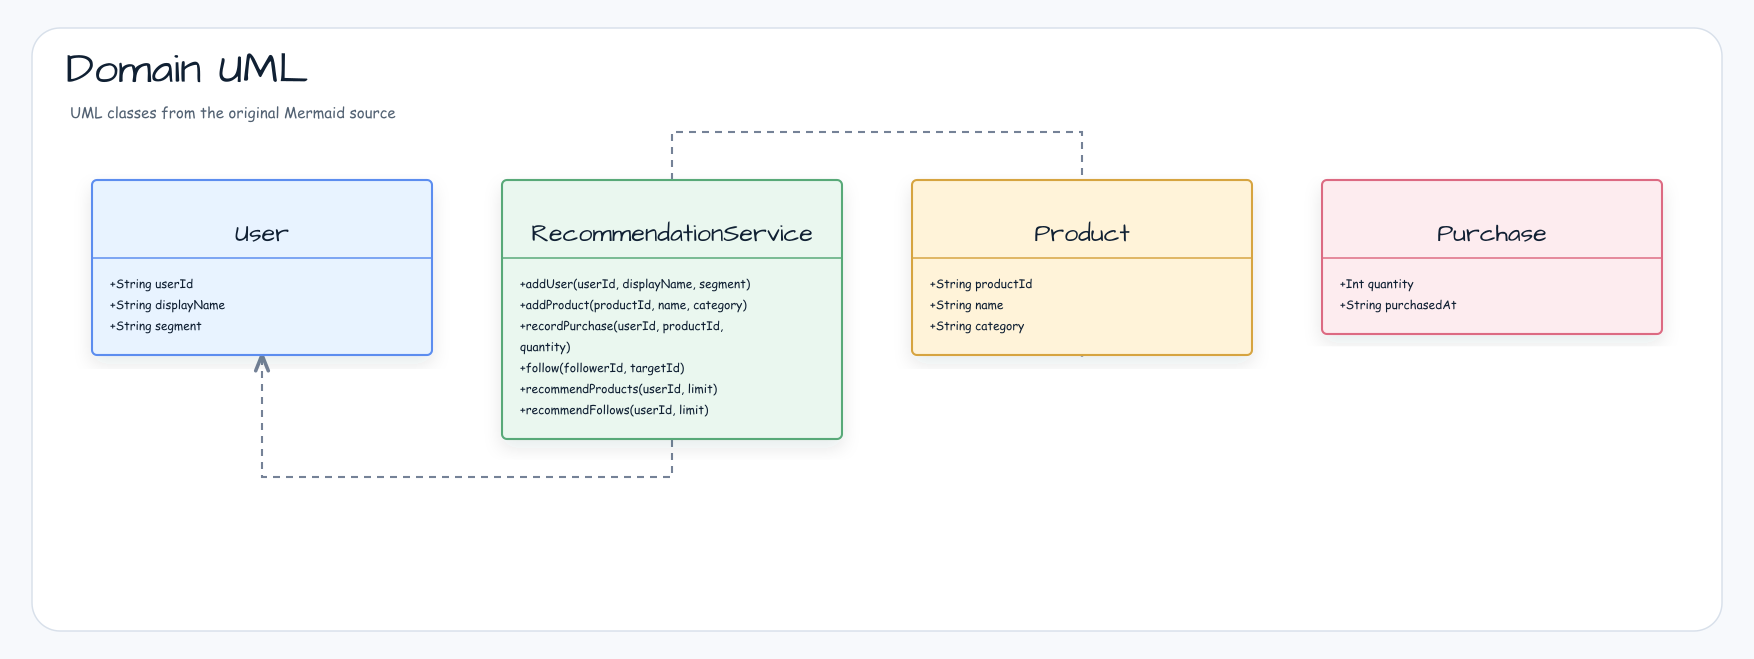Click the '+Int quantity' attribute
This screenshot has height=659, width=1754.
point(1376,284)
